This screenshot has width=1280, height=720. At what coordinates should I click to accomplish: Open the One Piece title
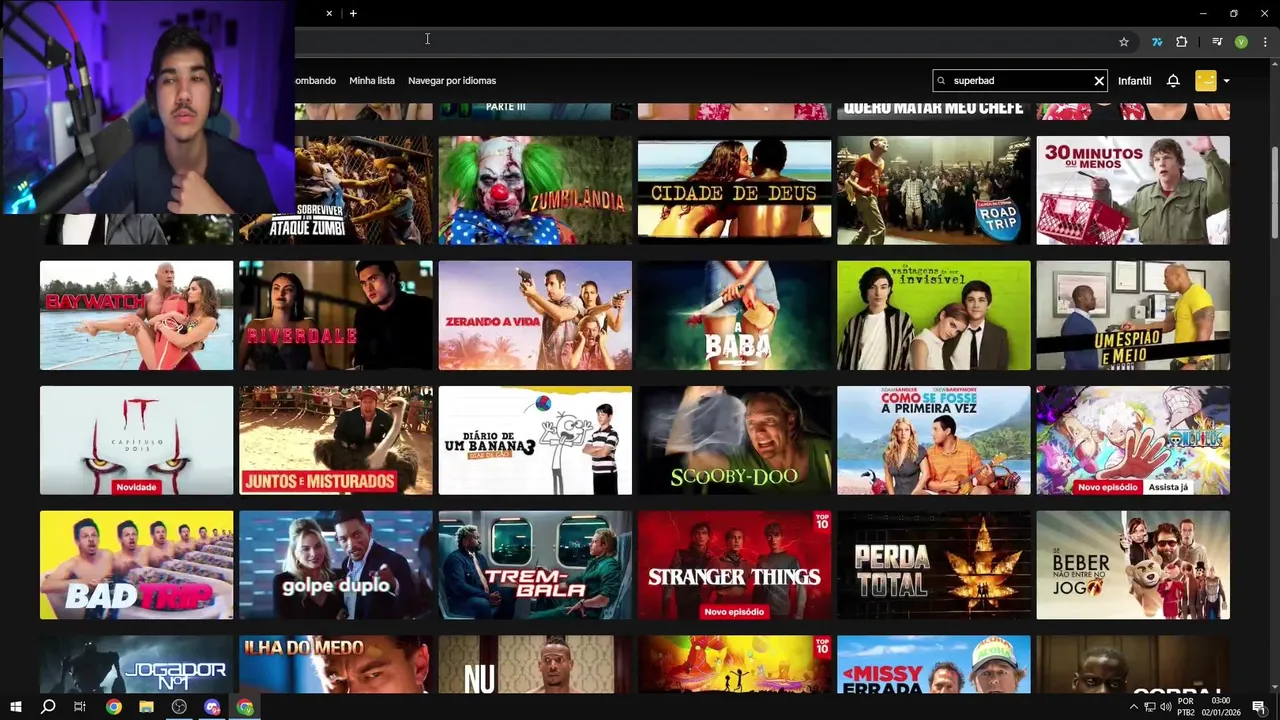1133,440
